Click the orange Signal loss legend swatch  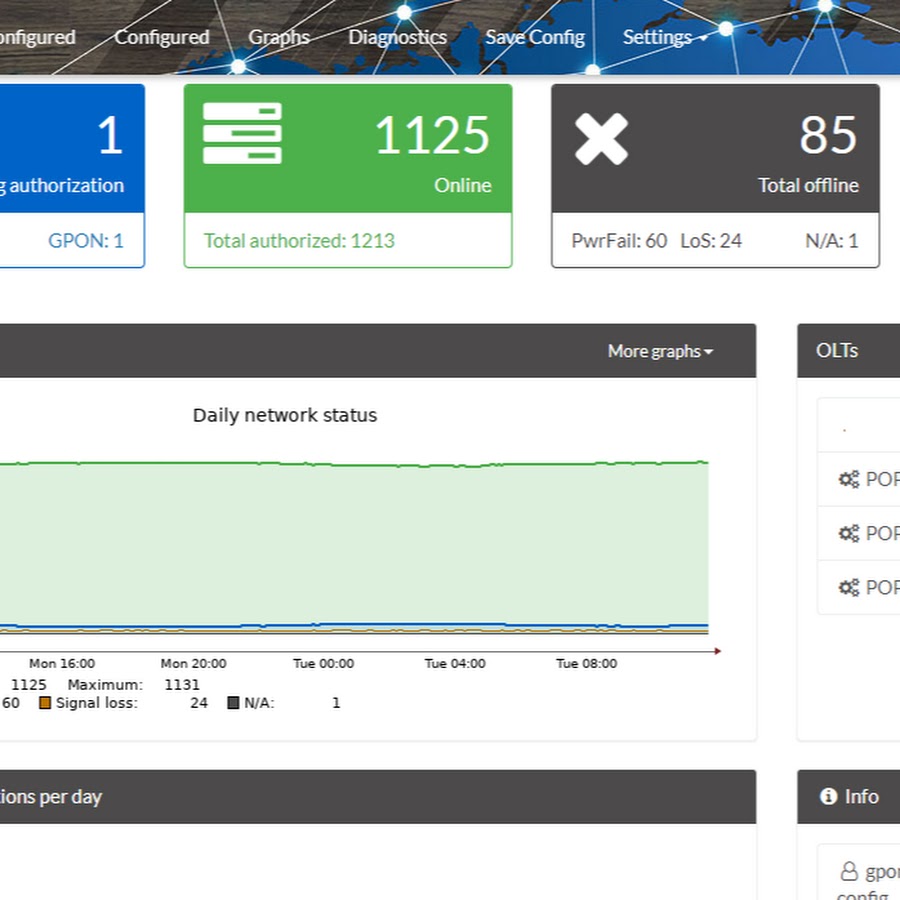pos(45,703)
